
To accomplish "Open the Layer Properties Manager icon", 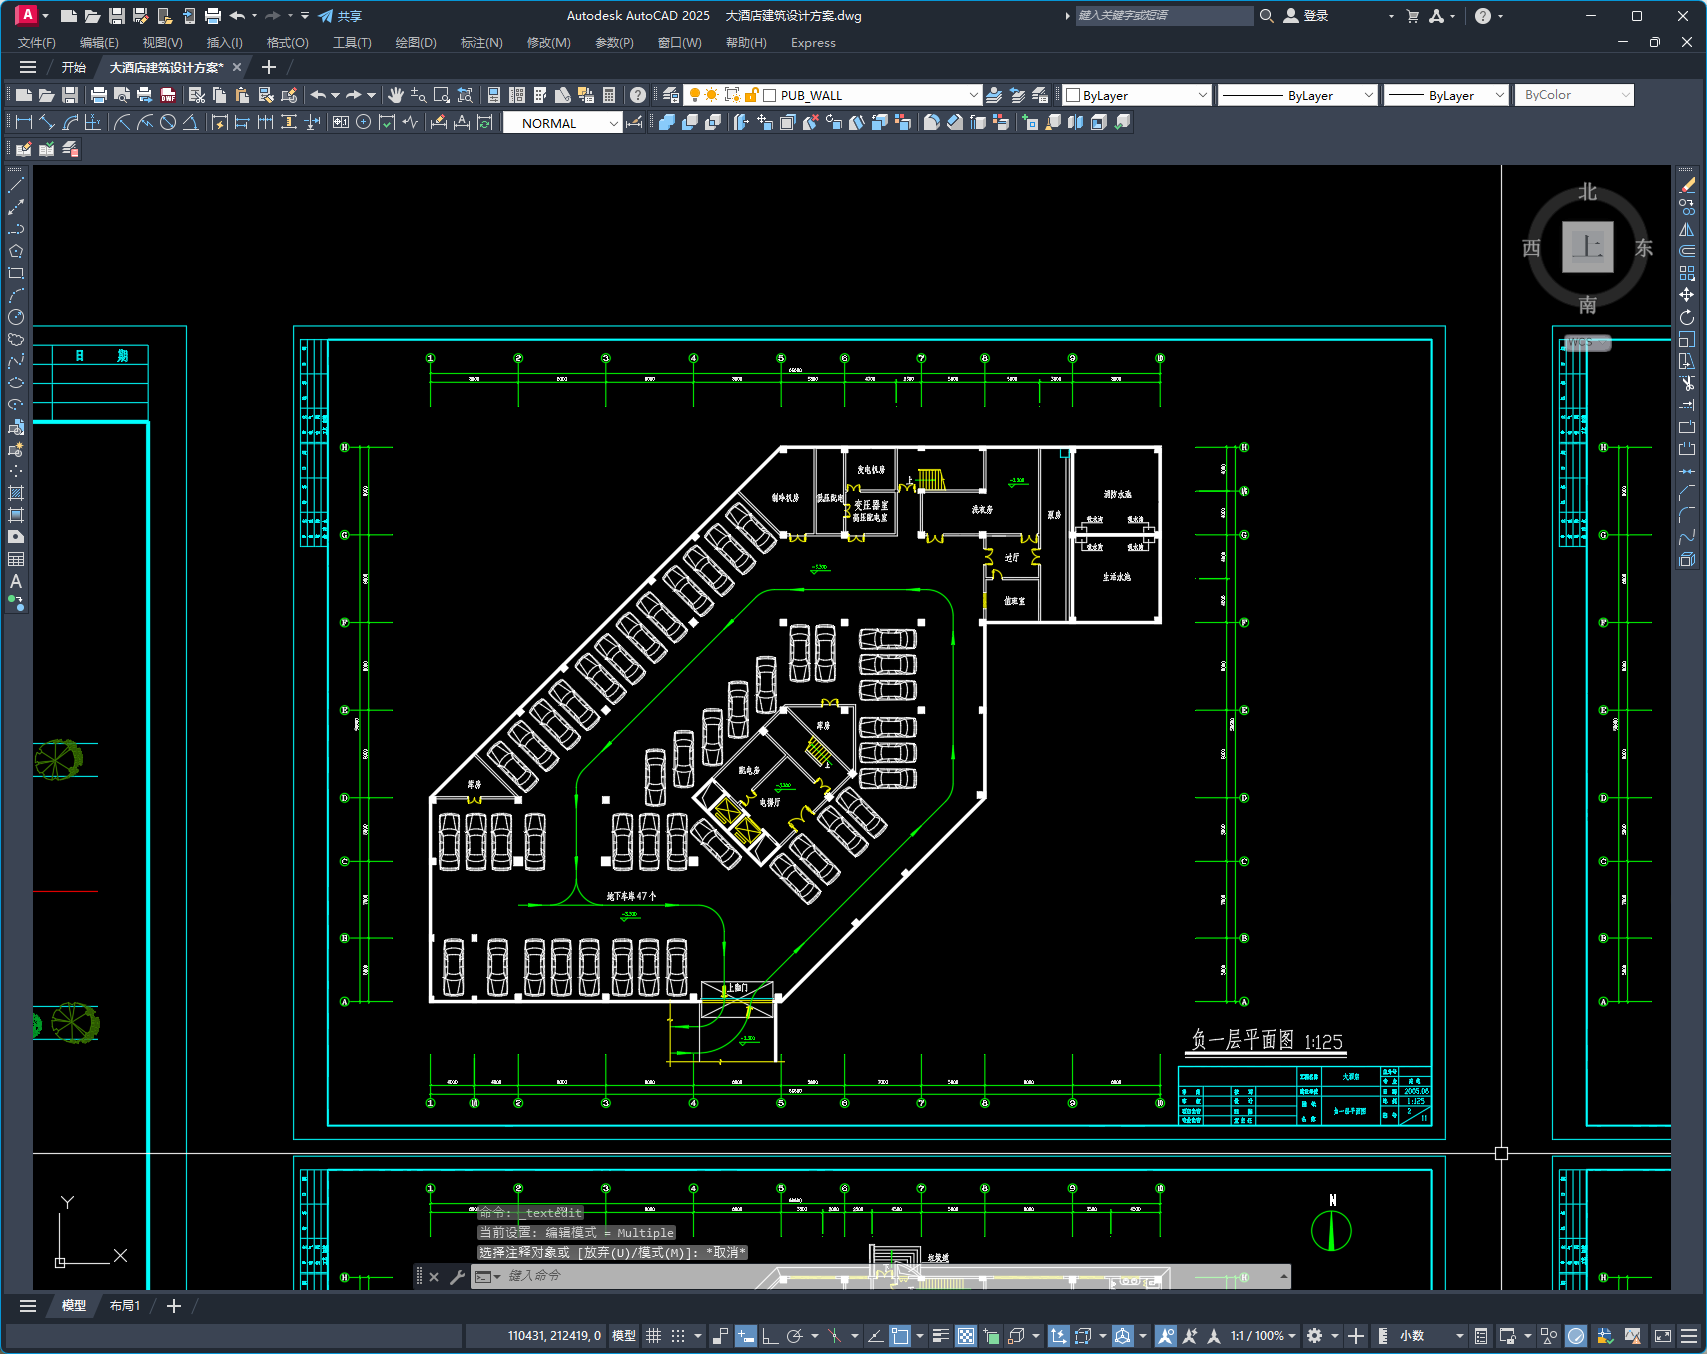I will click(x=671, y=95).
